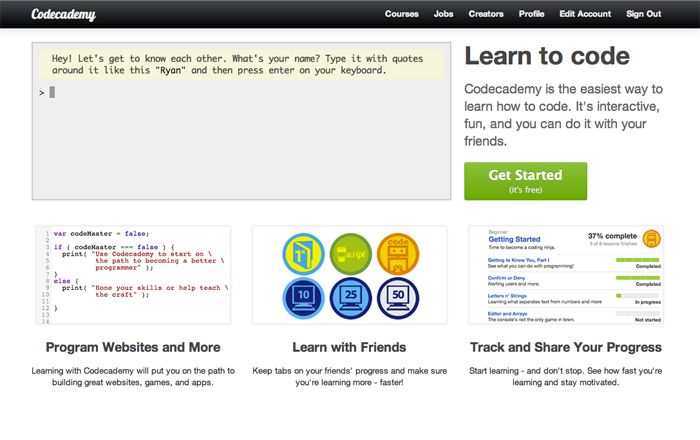
Task: Click the Track and Share Your Progress heading
Action: pyautogui.click(x=566, y=347)
